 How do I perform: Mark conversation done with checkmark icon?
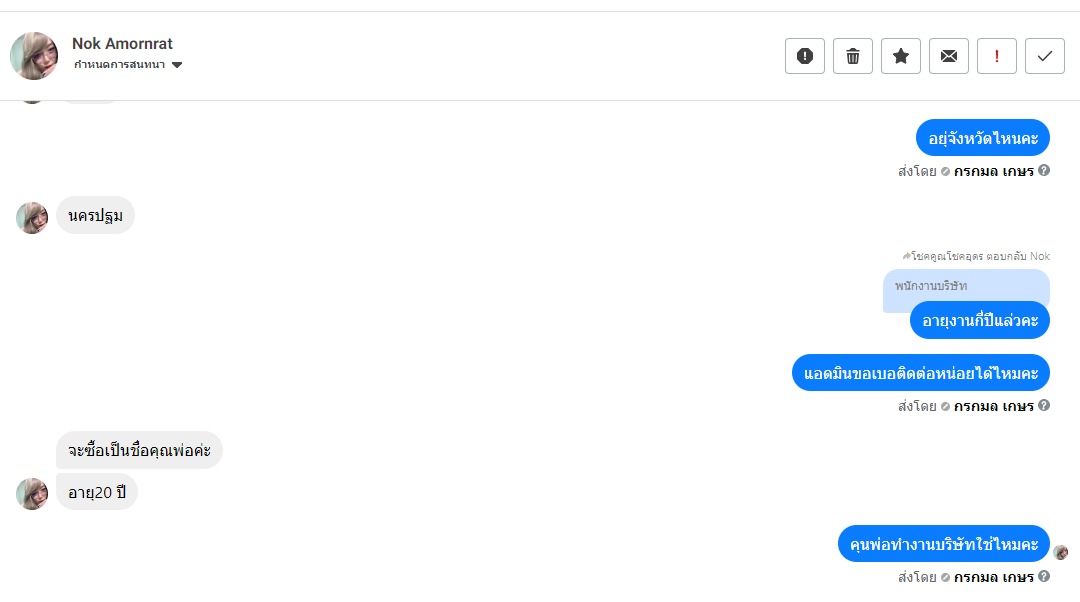(1045, 56)
